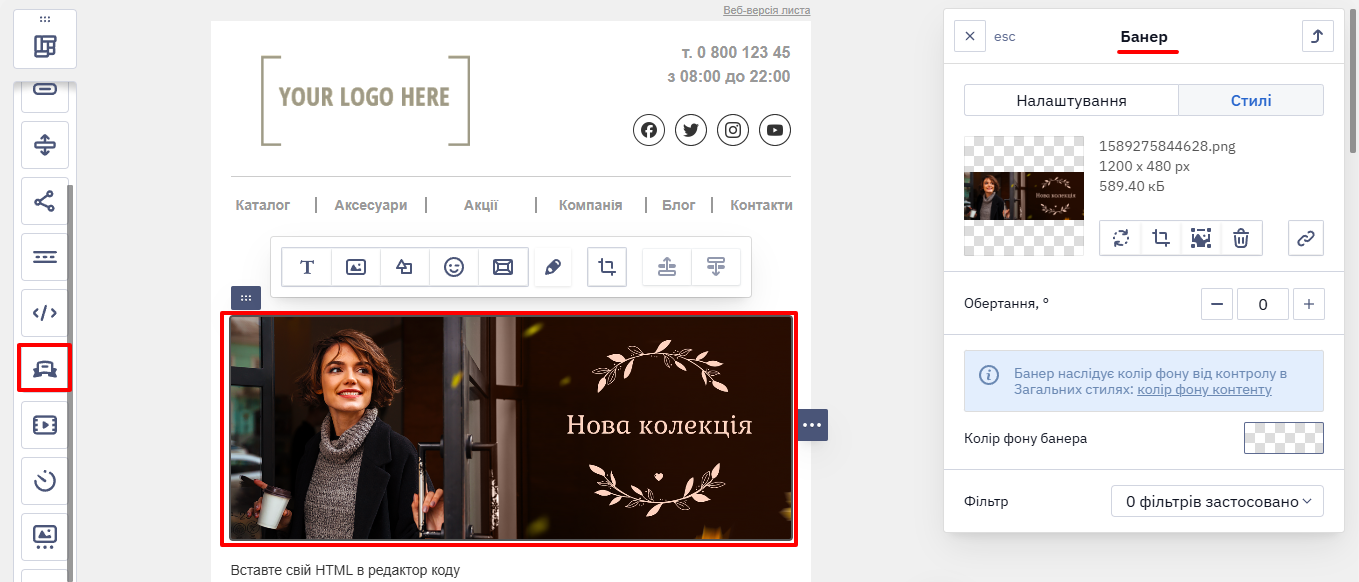Viewport: 1359px width, 582px height.
Task: Add a link using chain icon
Action: pos(1306,238)
